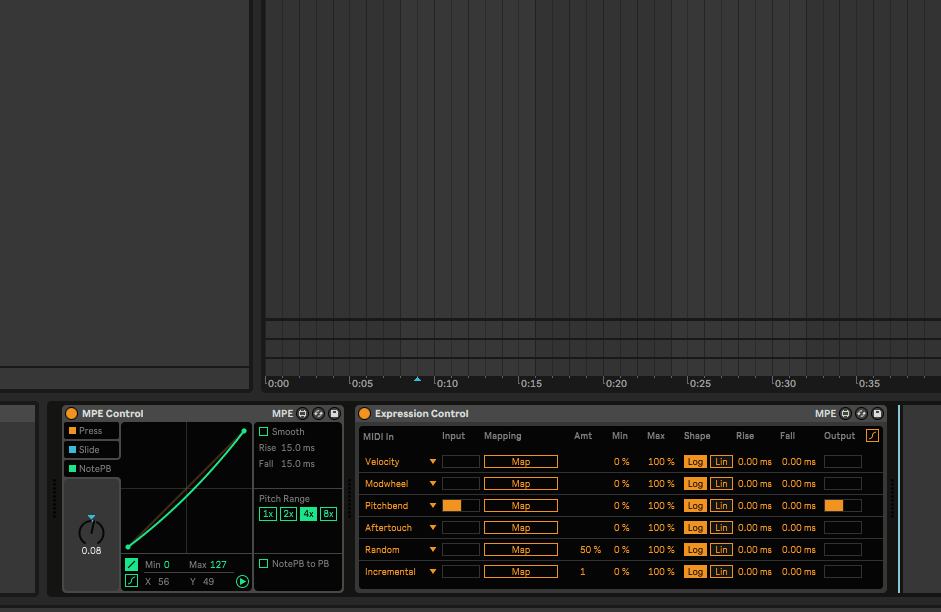This screenshot has width=941, height=612.
Task: Switch to the Slide tab
Action: tap(91, 450)
